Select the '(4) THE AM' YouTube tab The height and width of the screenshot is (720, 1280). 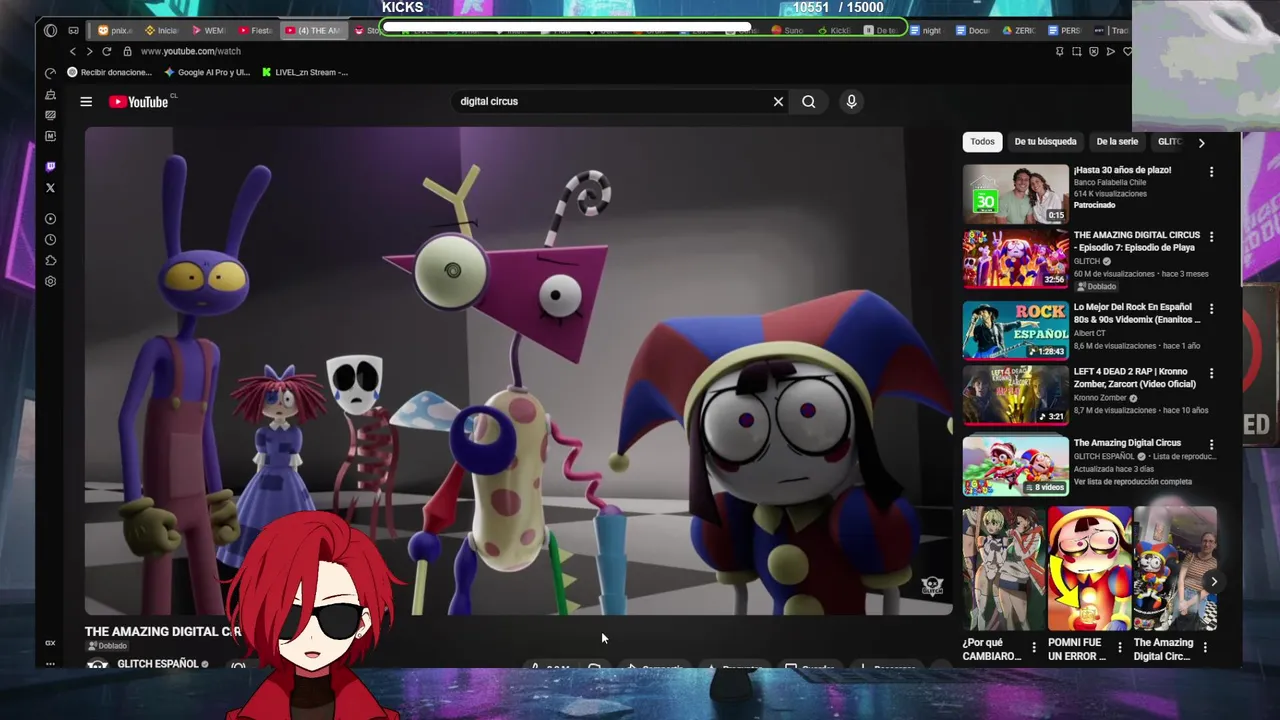(x=312, y=30)
